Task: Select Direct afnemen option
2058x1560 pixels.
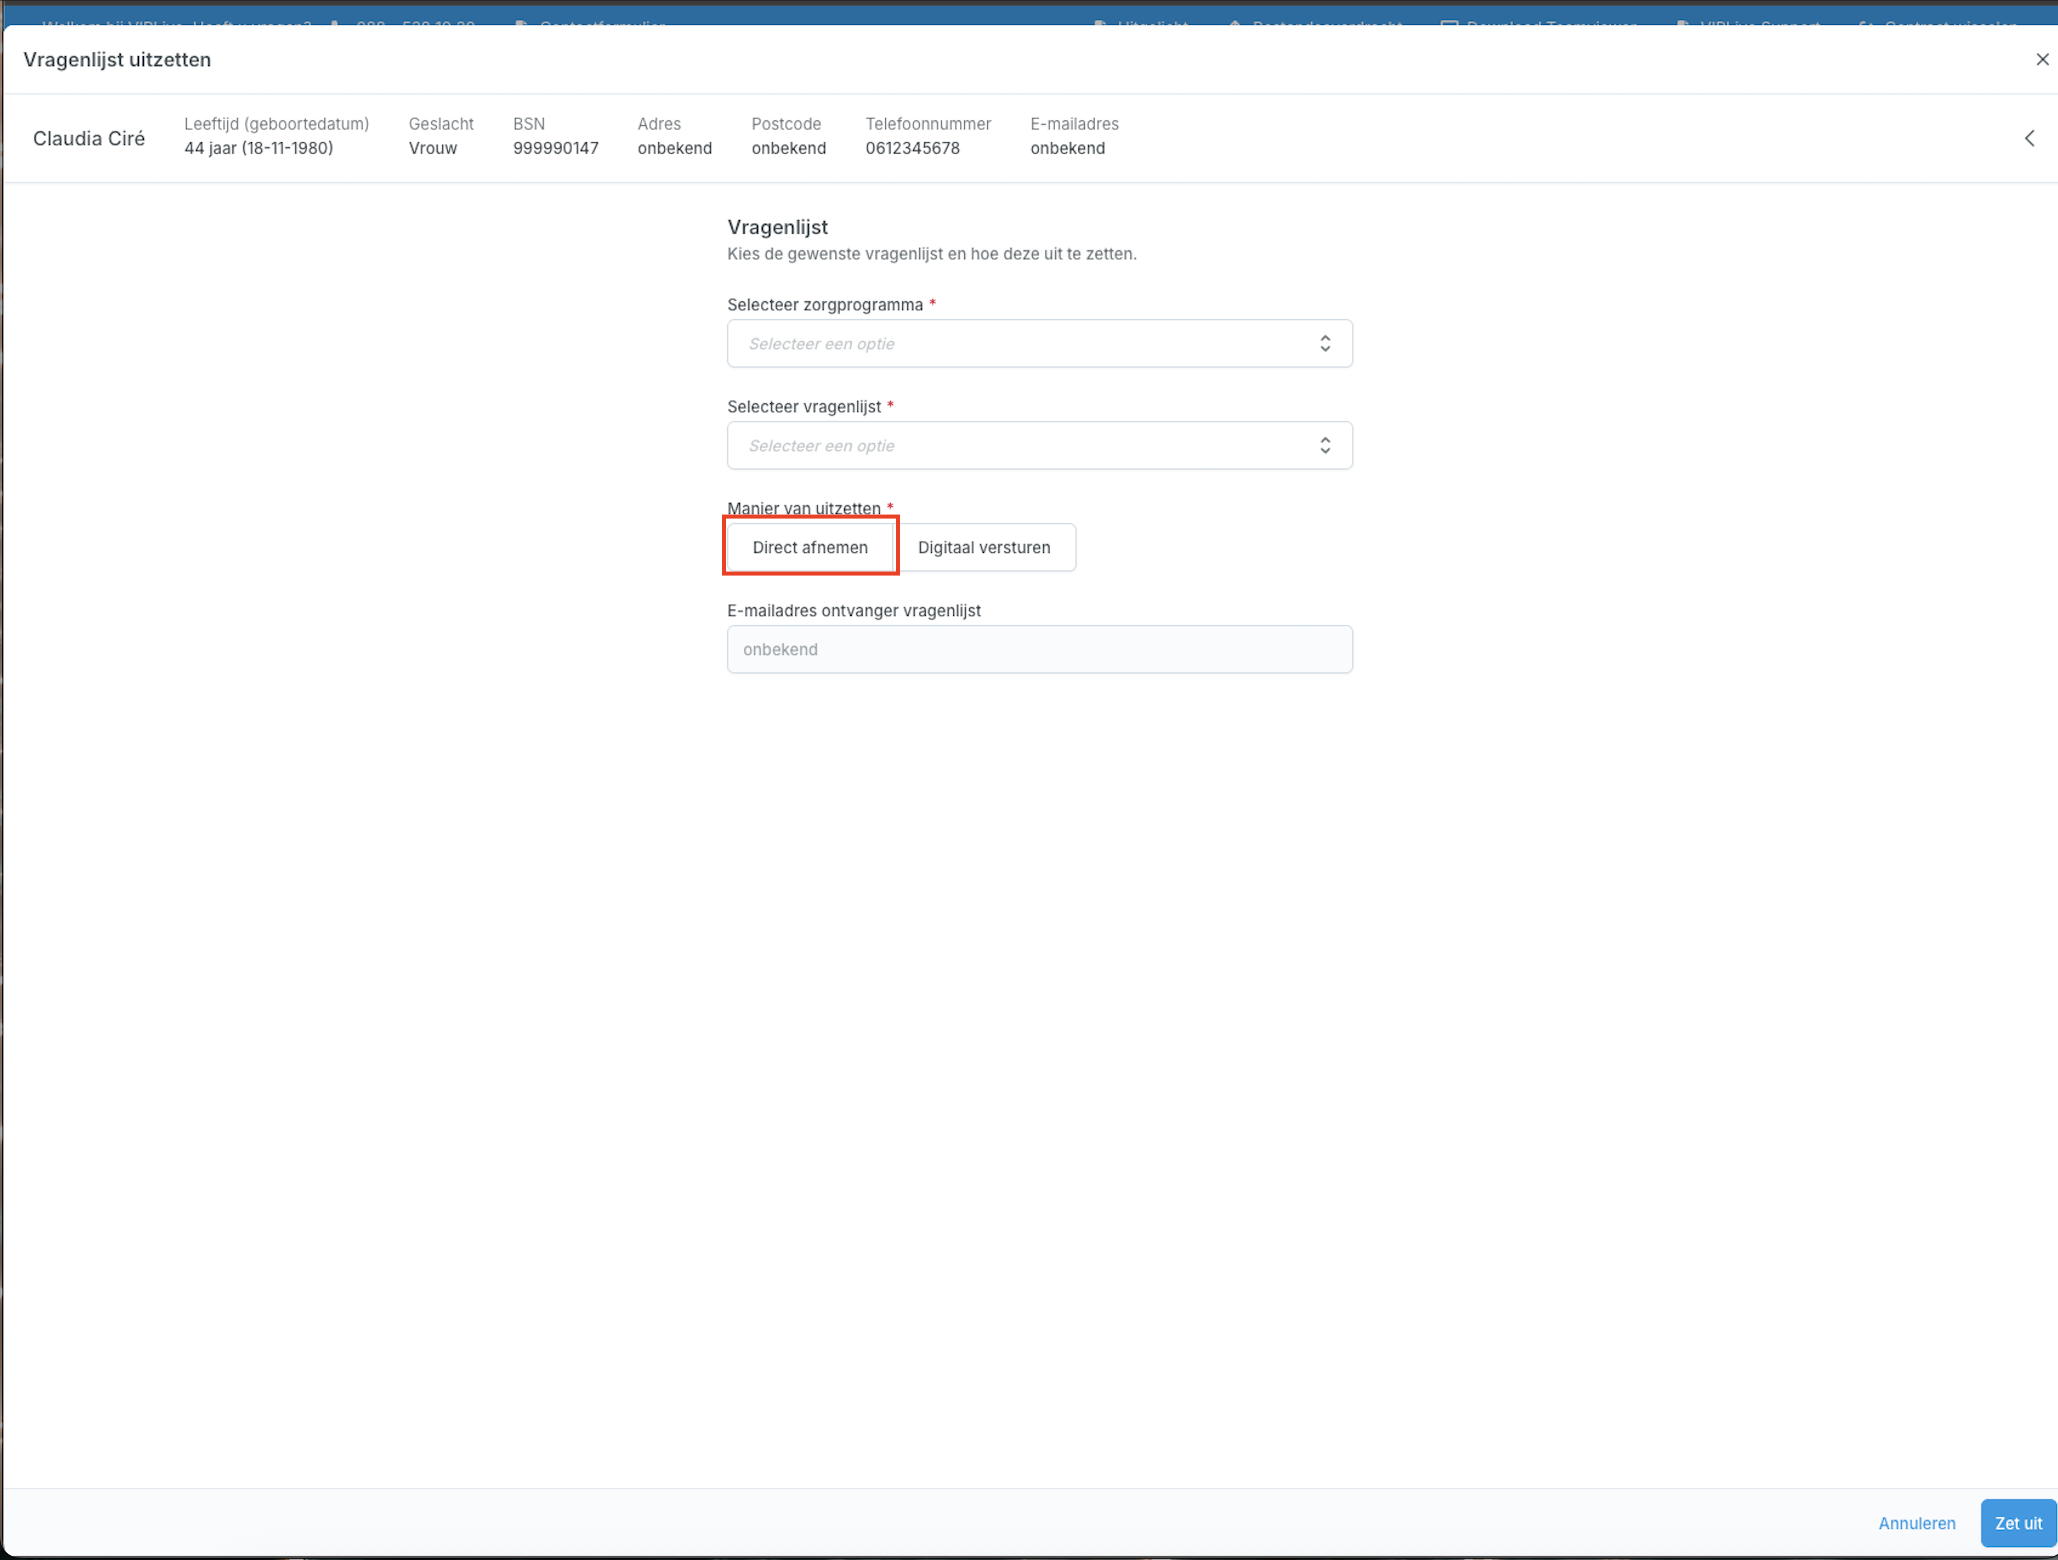Action: (x=809, y=547)
